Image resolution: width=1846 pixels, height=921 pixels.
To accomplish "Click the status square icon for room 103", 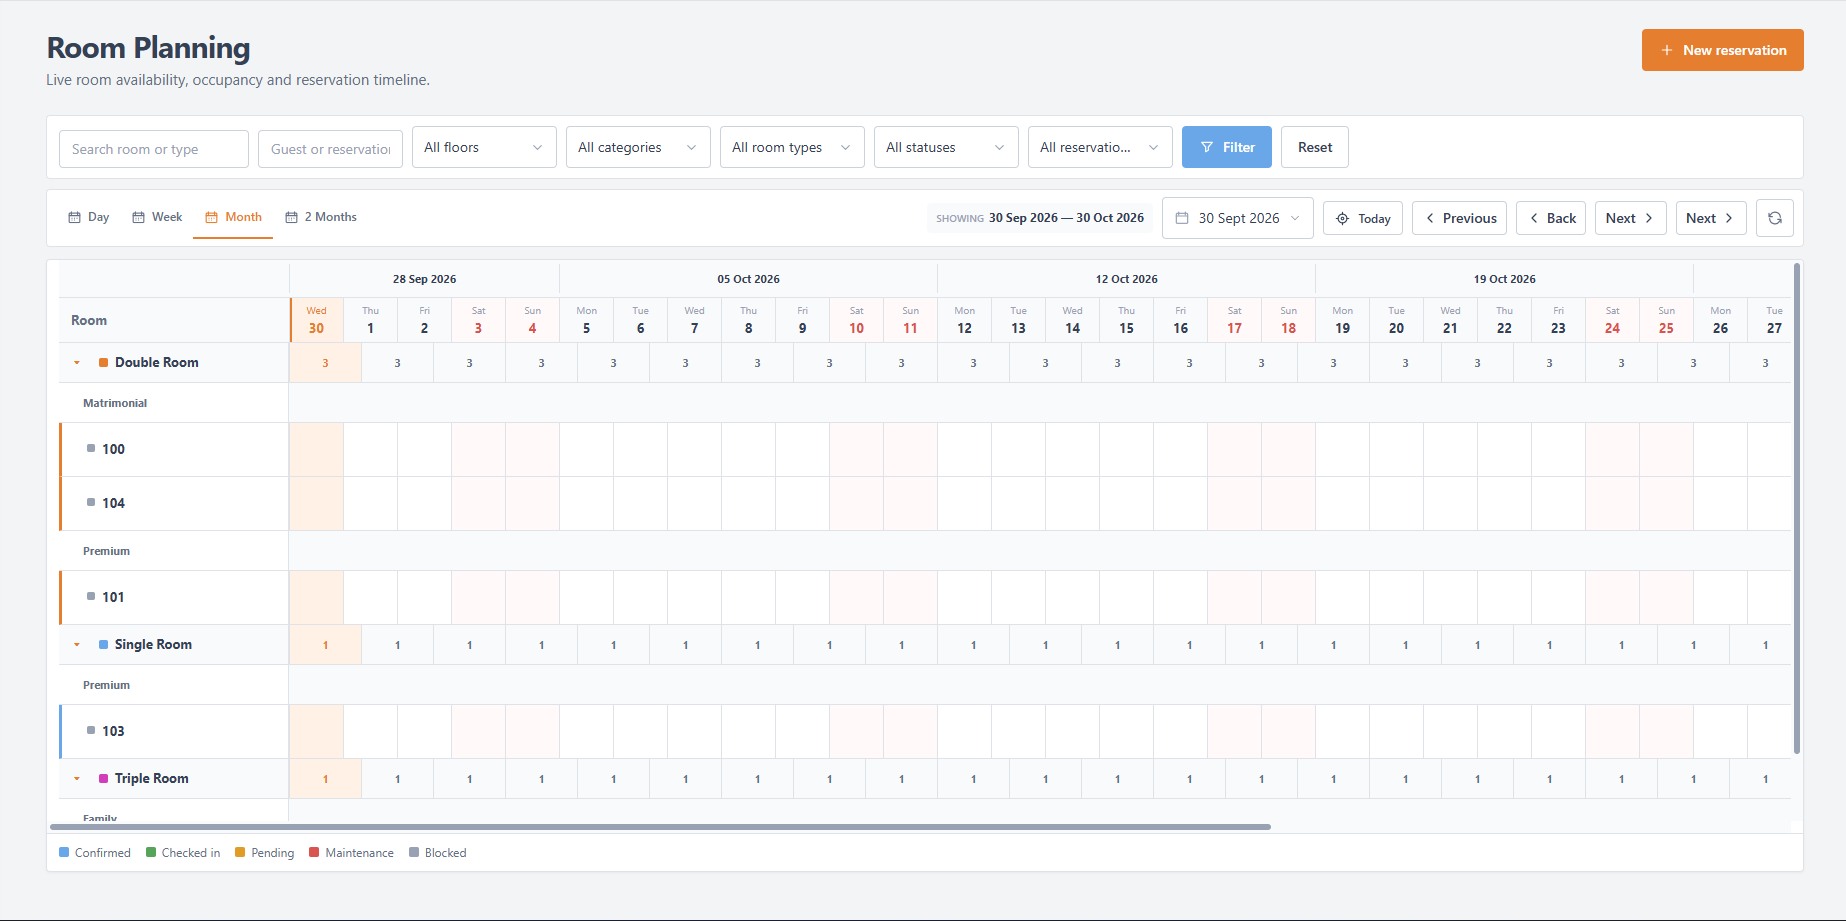I will pyautogui.click(x=91, y=730).
